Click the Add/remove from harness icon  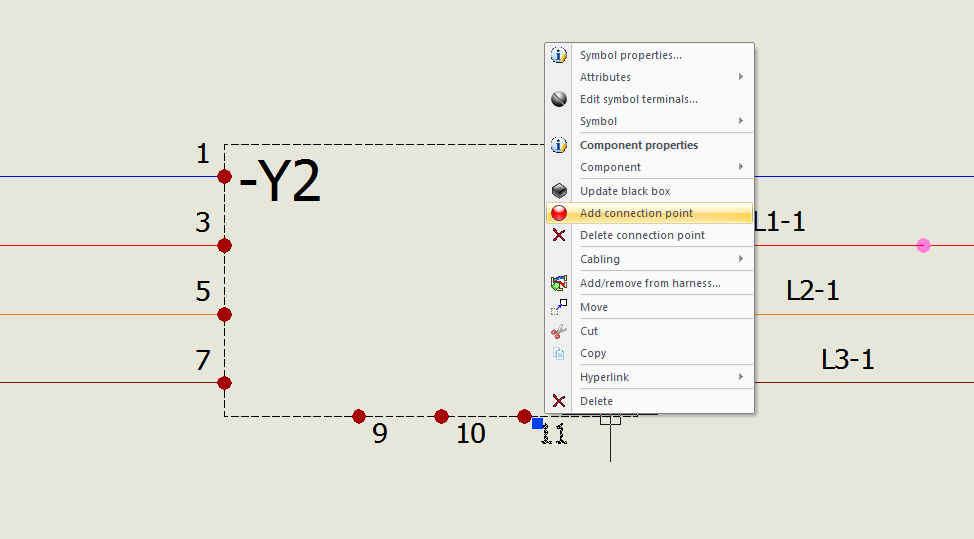[559, 283]
